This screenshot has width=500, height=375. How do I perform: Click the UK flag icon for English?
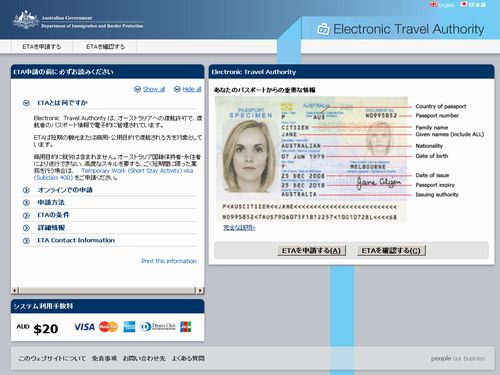[434, 4]
